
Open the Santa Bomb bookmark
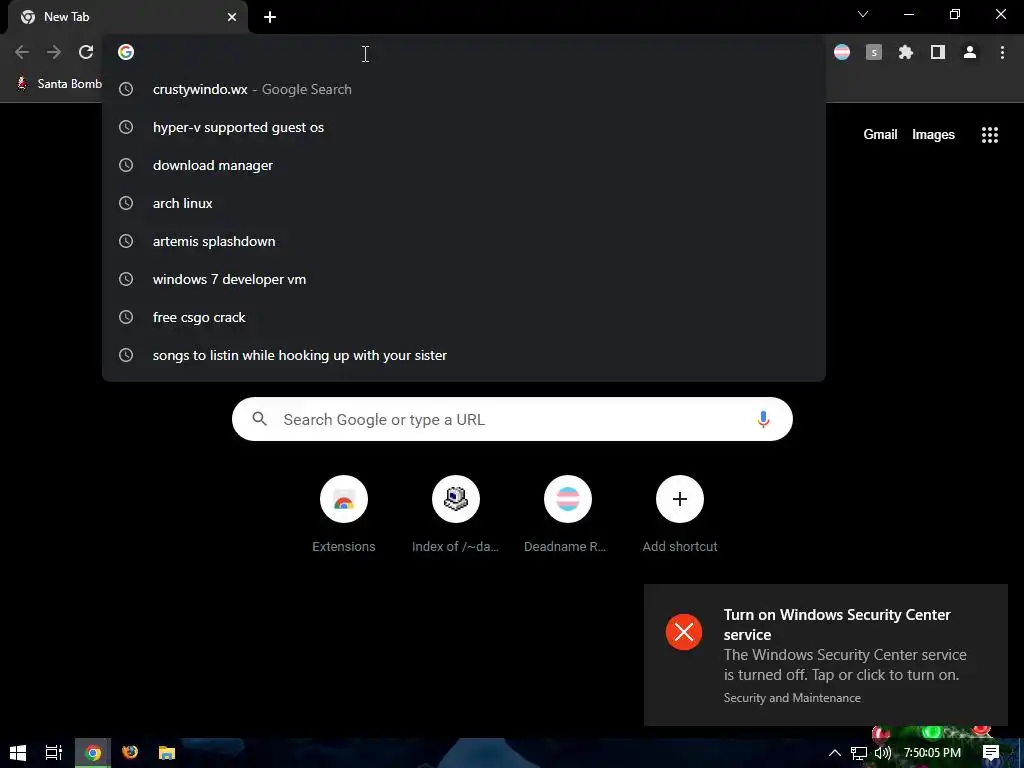coord(59,84)
